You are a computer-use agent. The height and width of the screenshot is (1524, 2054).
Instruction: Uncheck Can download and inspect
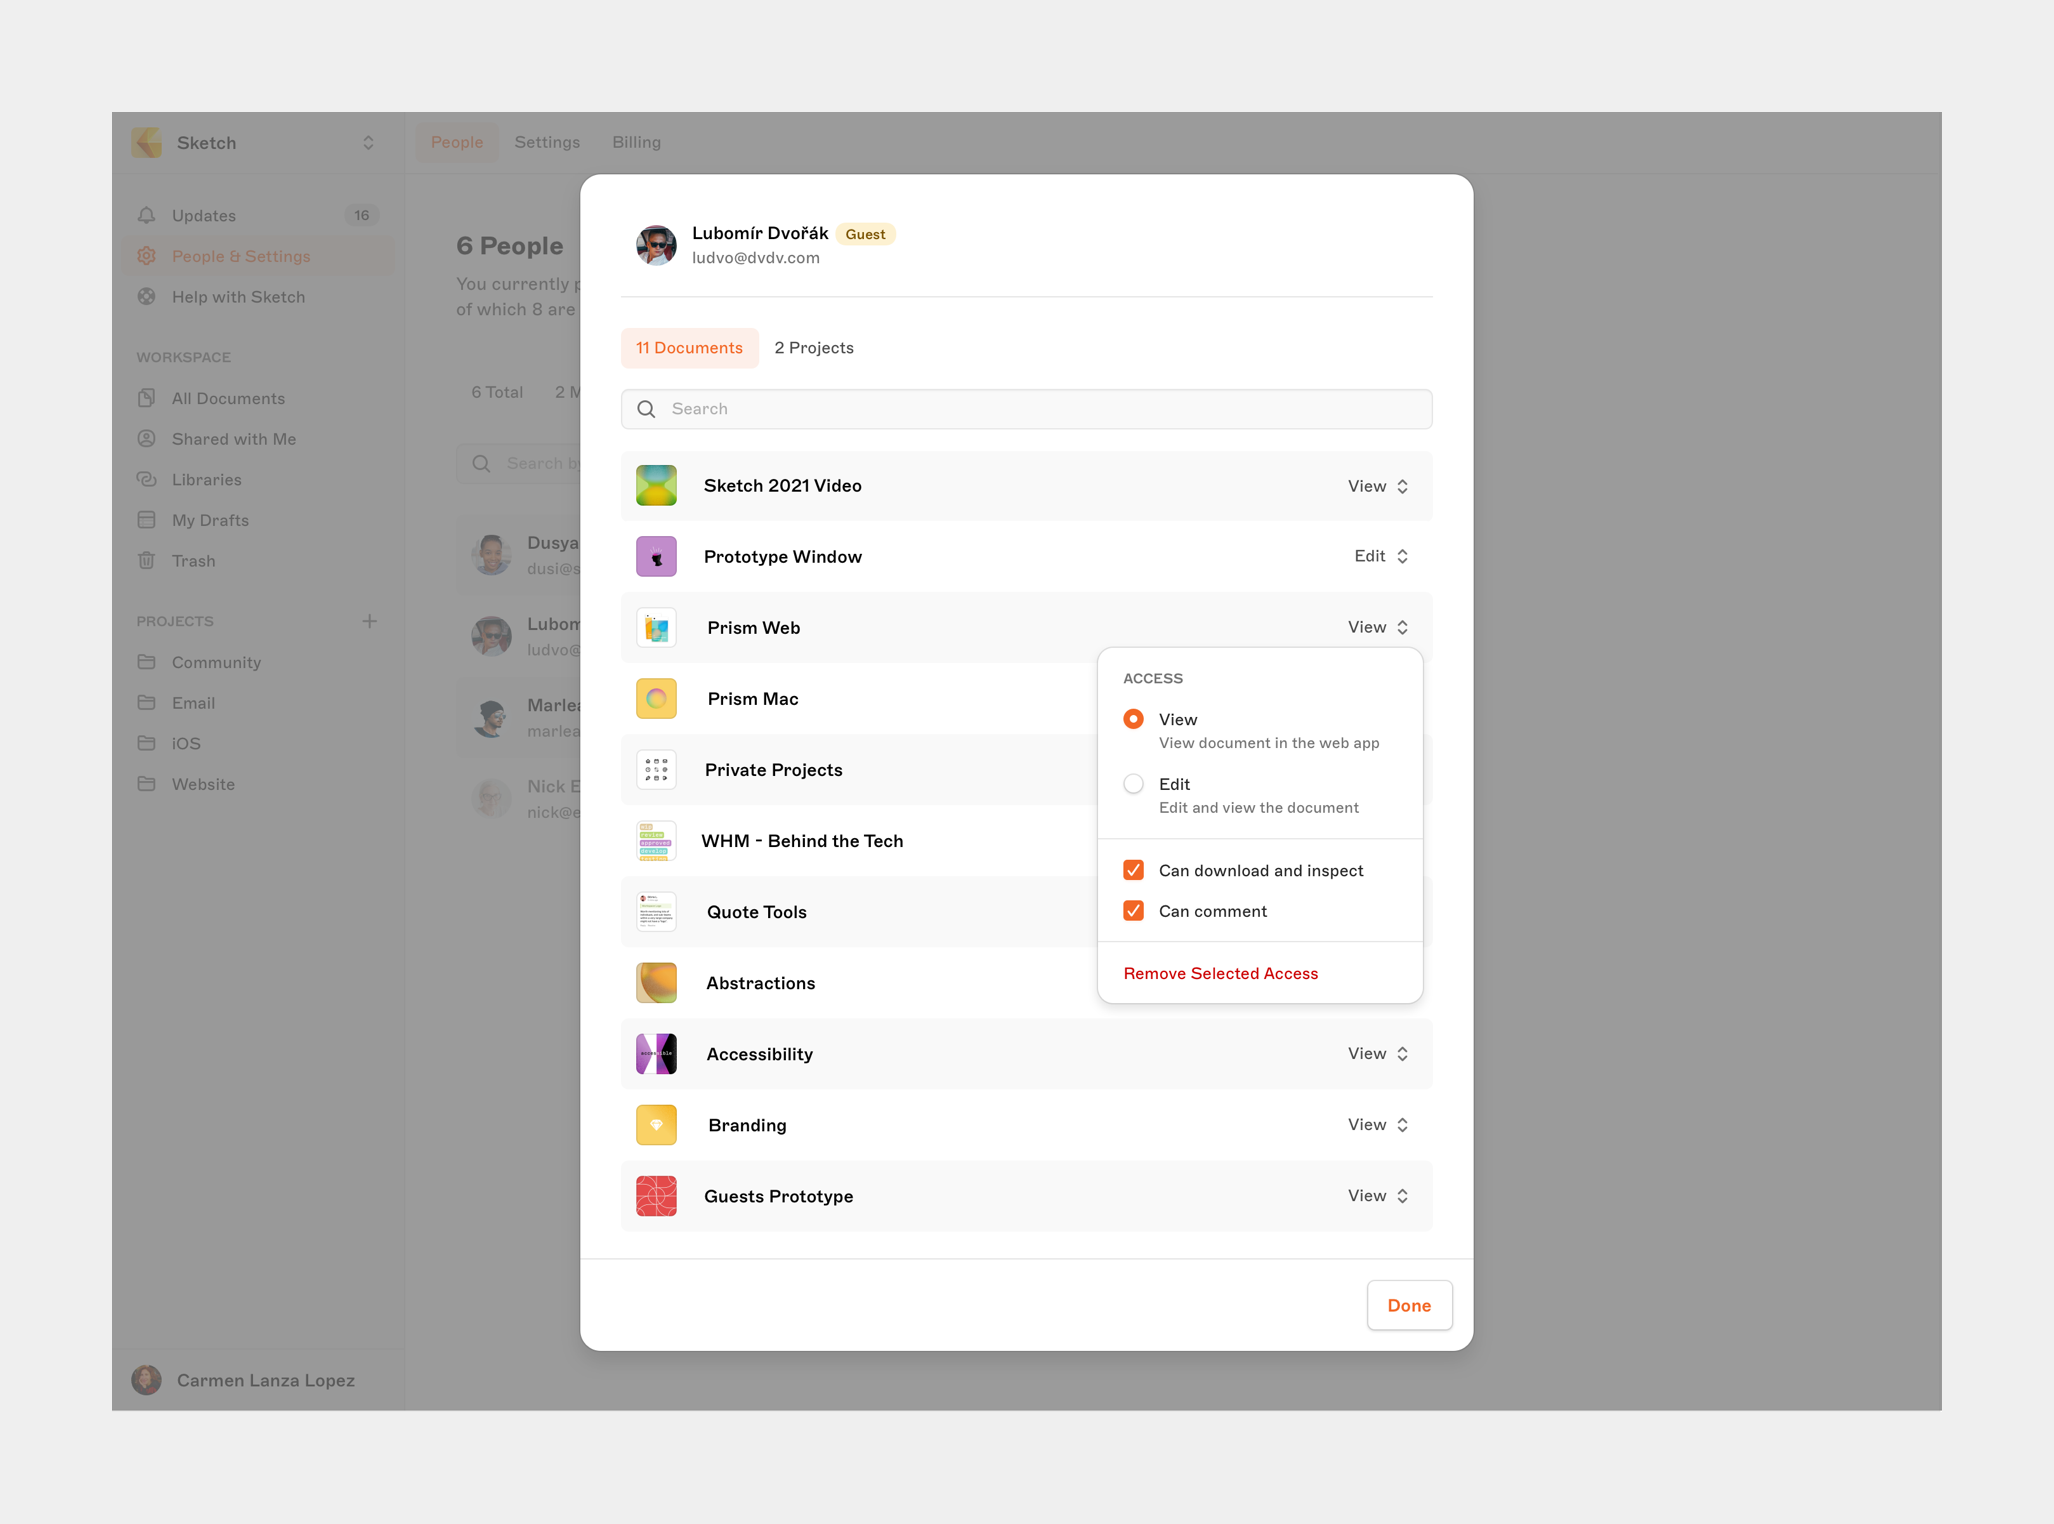tap(1133, 870)
